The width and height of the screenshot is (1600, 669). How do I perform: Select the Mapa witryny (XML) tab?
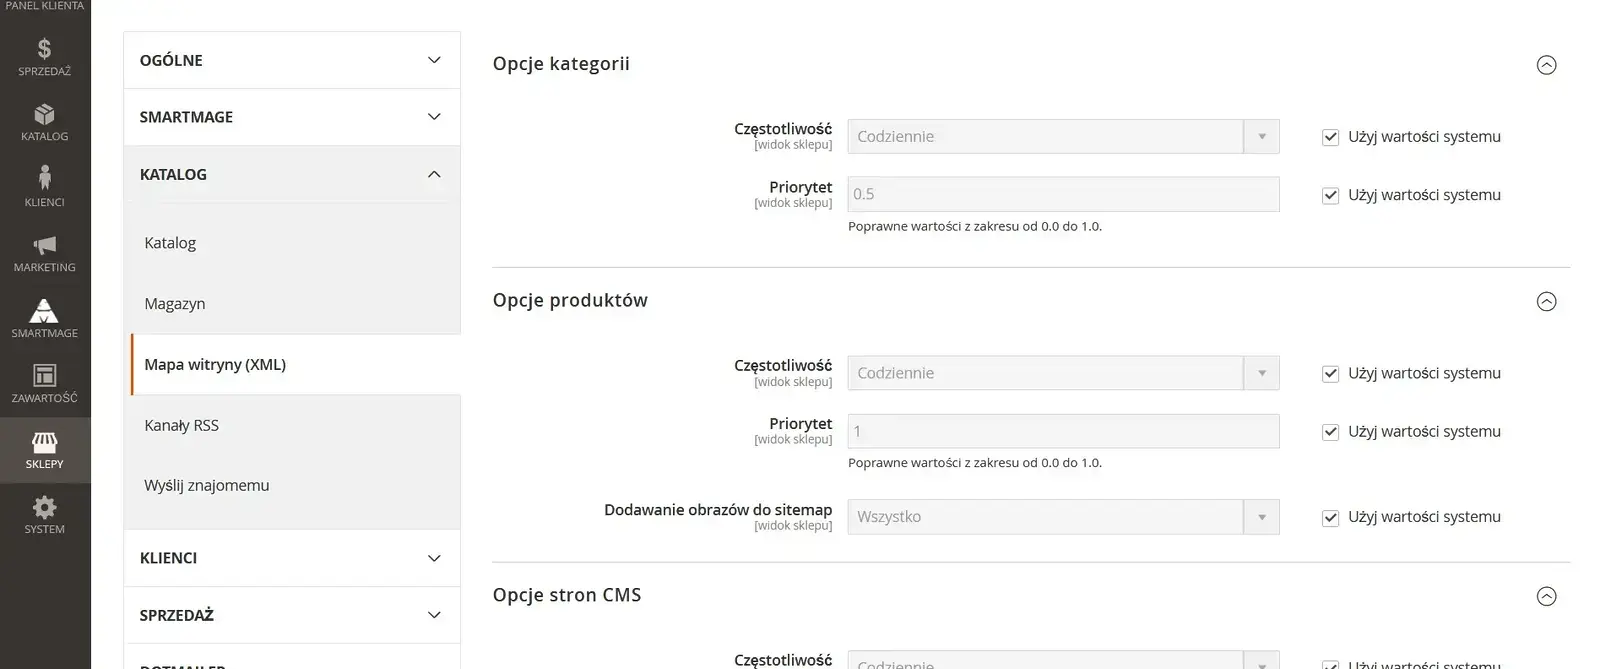215,365
